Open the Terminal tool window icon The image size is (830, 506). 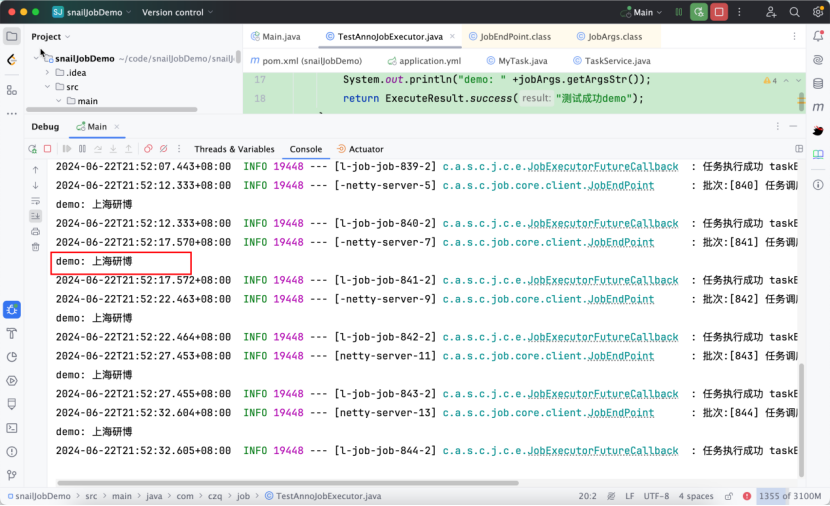pyautogui.click(x=12, y=428)
